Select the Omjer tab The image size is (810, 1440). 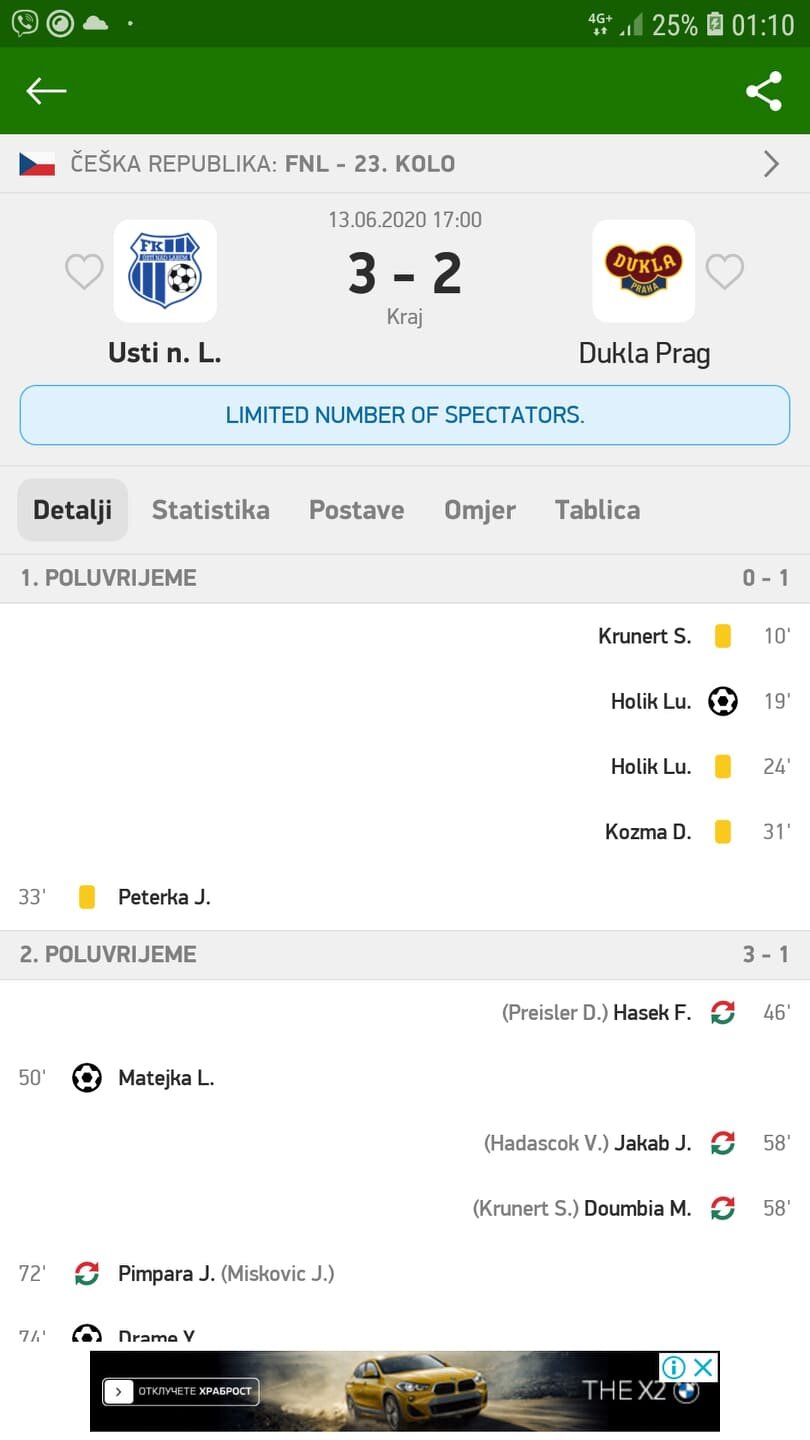coord(480,510)
